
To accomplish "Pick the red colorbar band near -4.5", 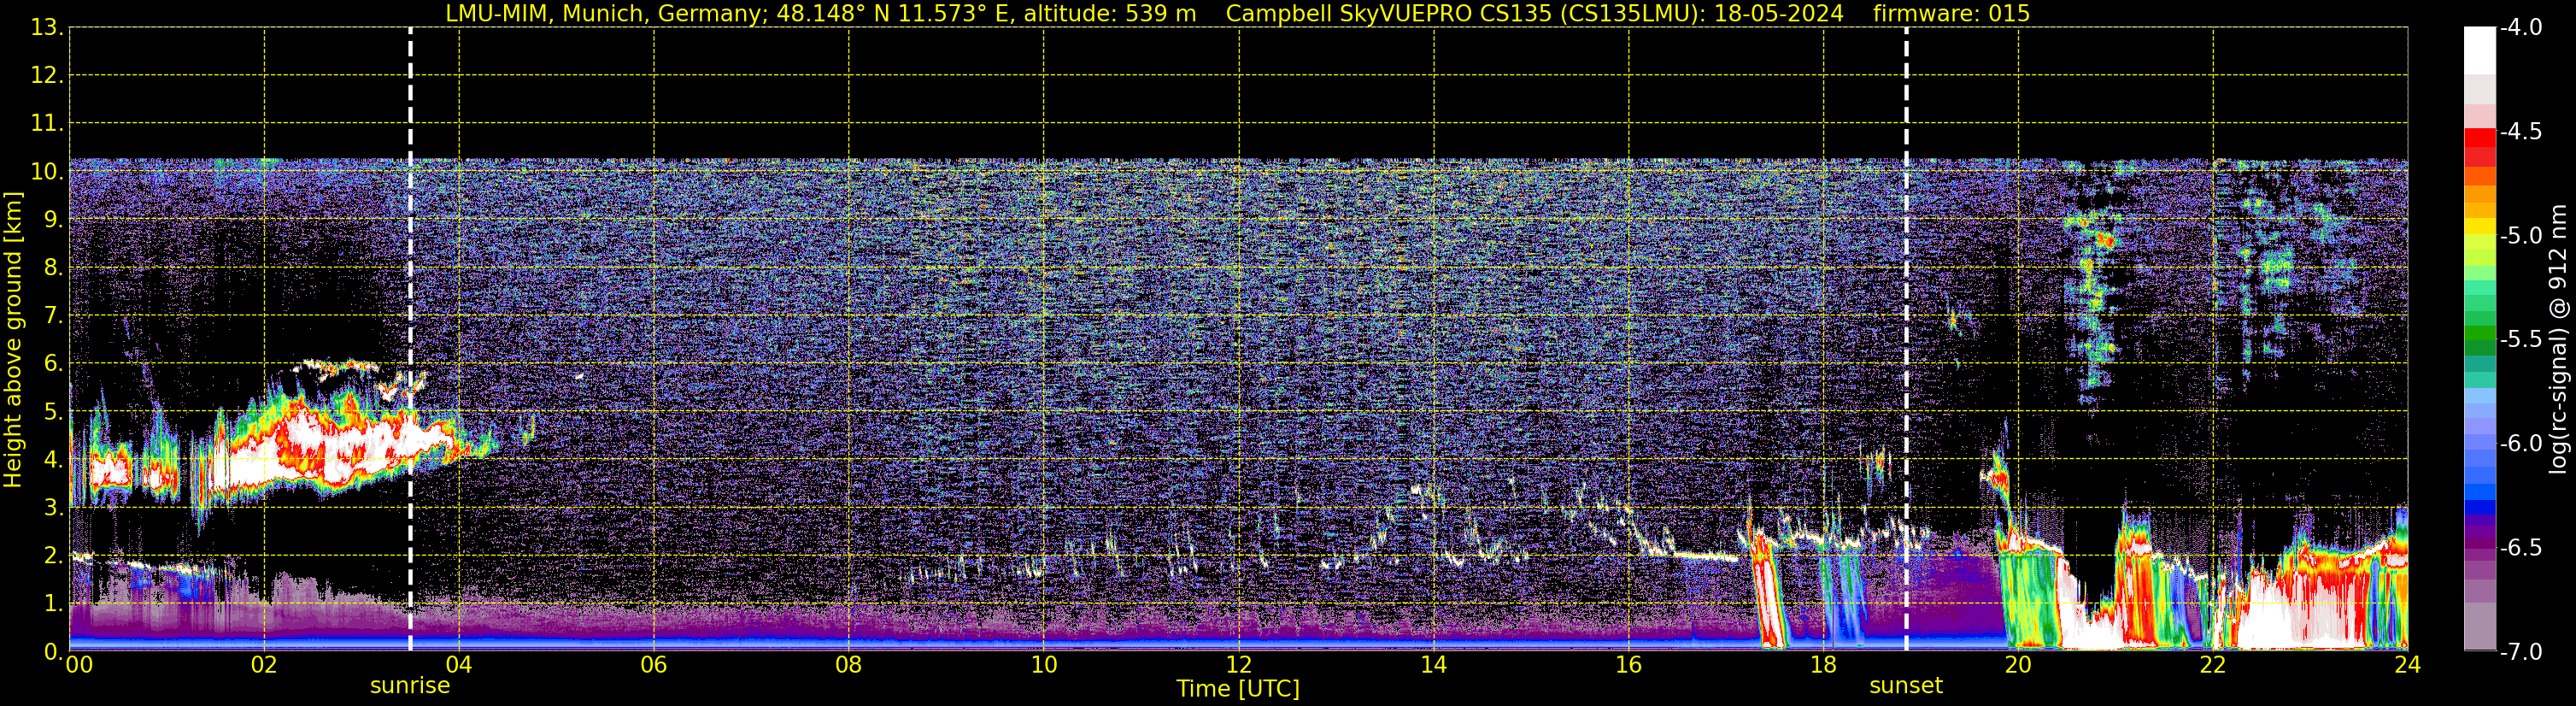I will click(2480, 138).
